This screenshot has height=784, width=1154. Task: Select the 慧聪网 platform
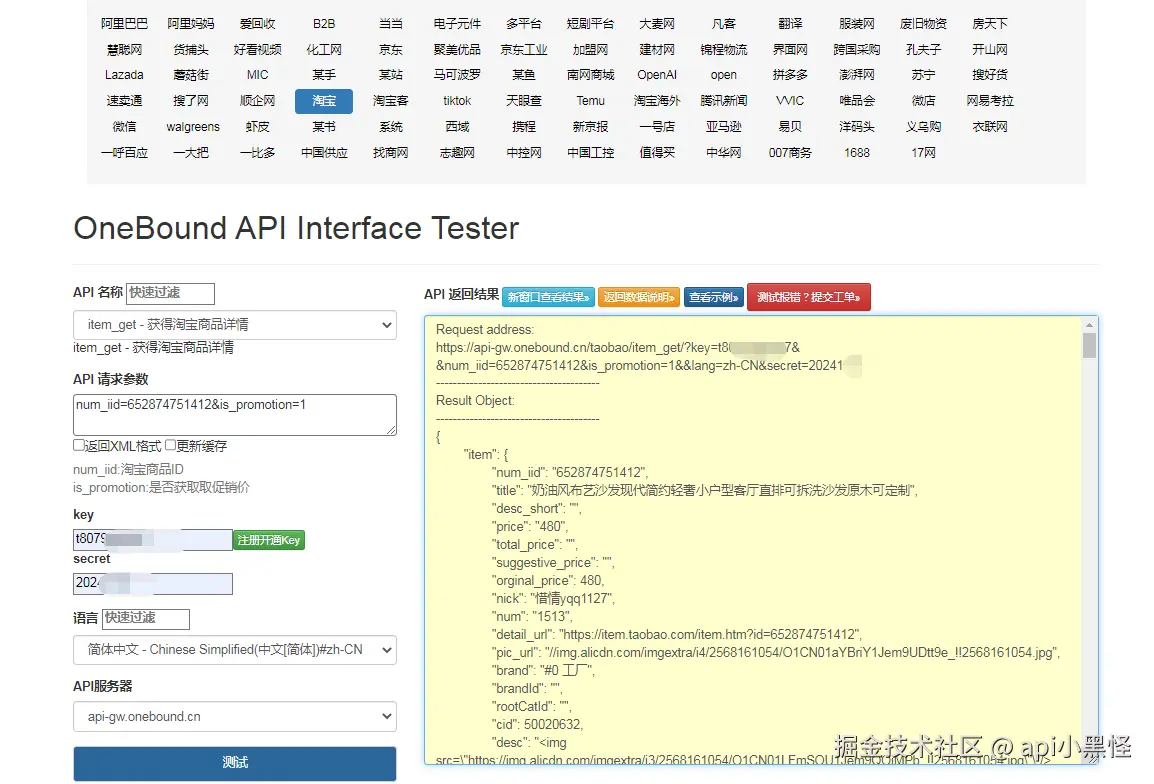point(124,49)
